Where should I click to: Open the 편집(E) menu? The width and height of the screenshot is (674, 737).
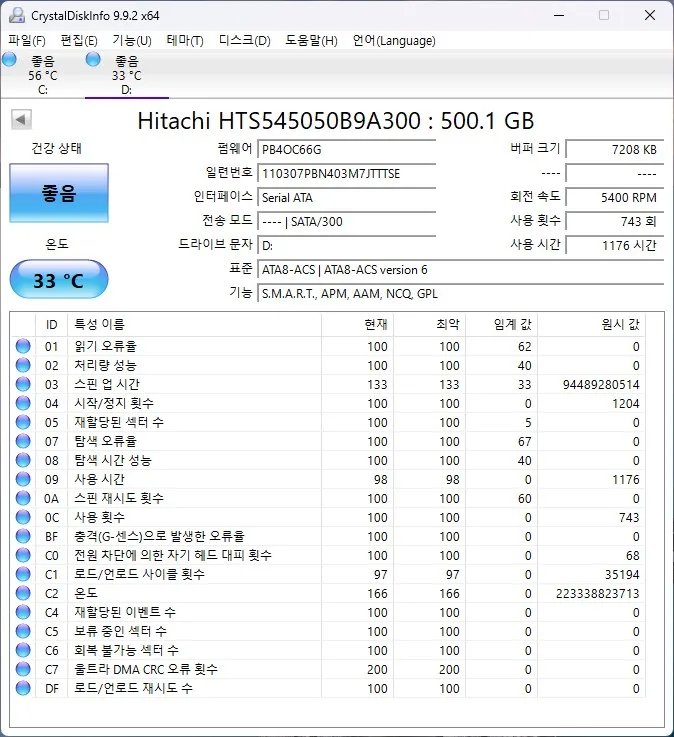(79, 41)
